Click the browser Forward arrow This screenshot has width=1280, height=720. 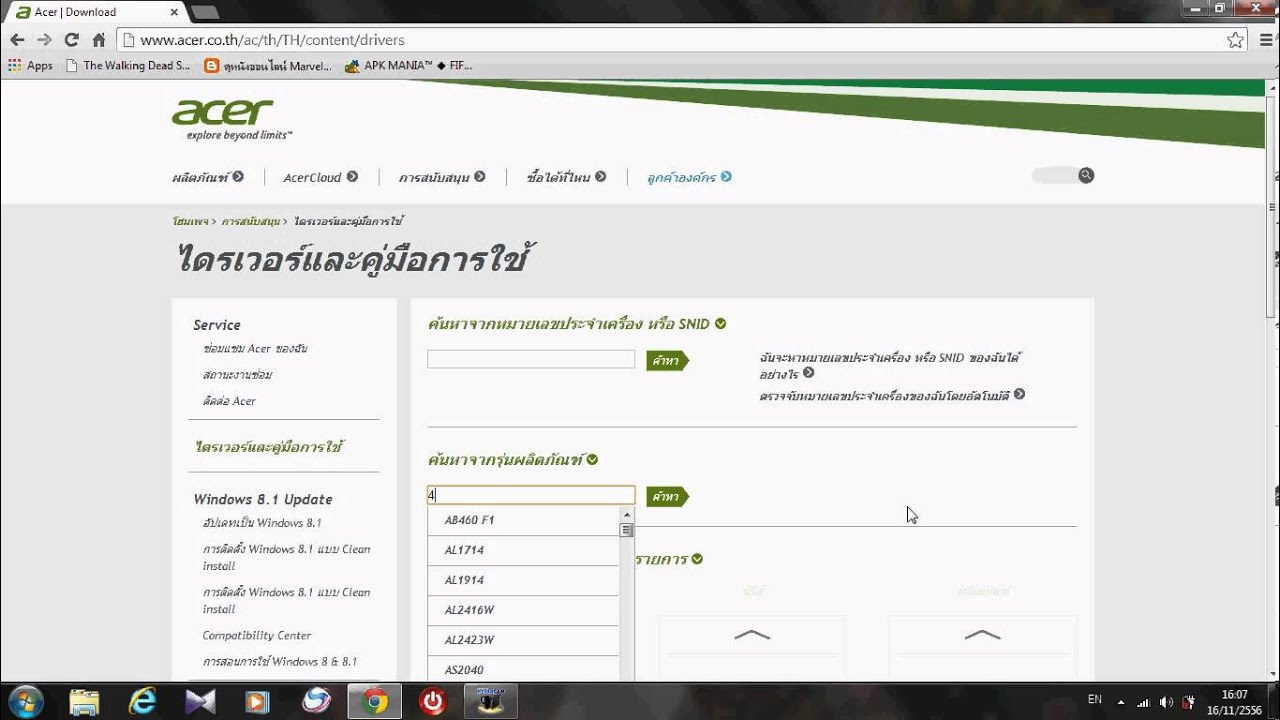pos(44,40)
